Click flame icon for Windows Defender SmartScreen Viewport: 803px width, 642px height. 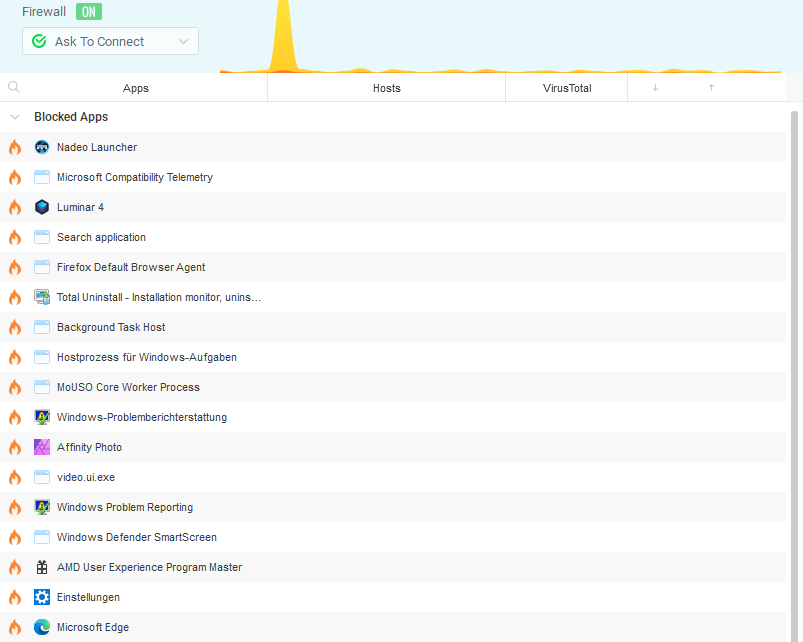[15, 538]
